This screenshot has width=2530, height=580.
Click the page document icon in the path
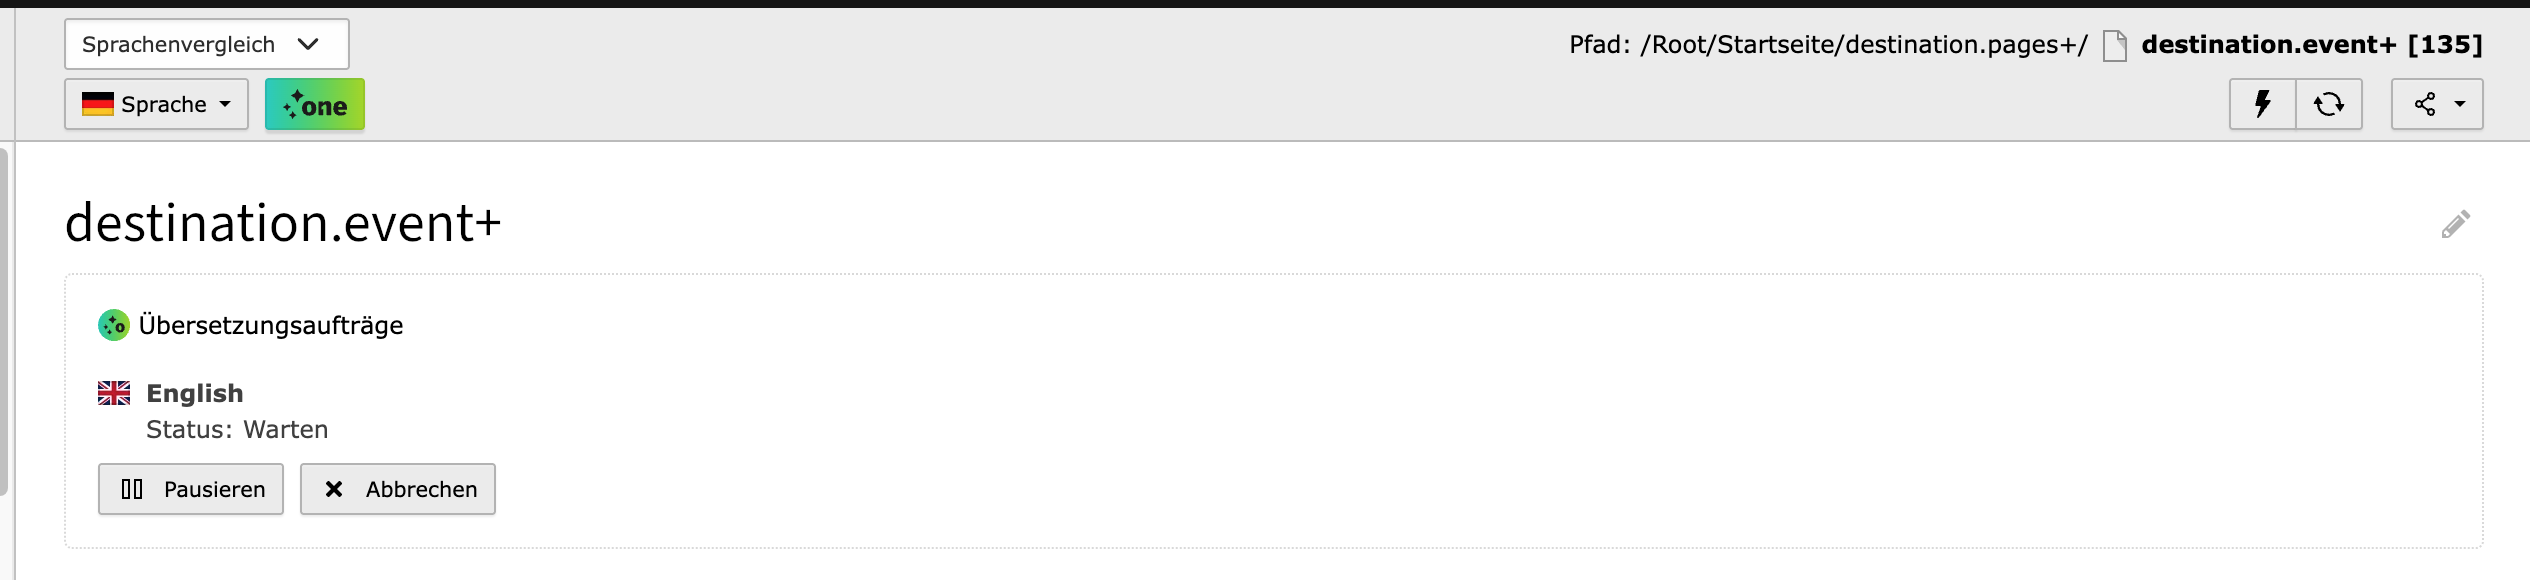pyautogui.click(x=2114, y=45)
